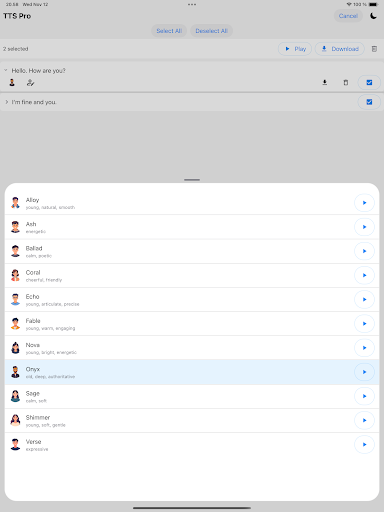
Task: Preview the Ash voice
Action: pyautogui.click(x=364, y=227)
